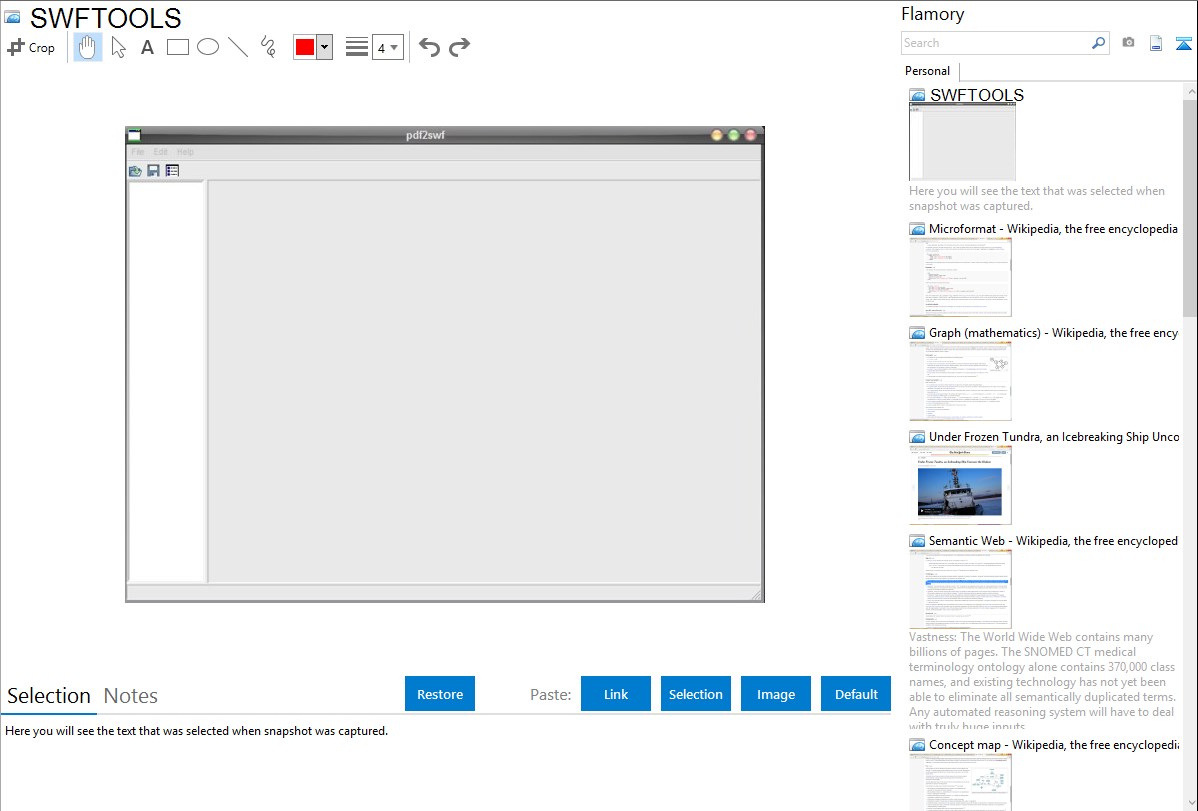Viewport: 1198px width, 811px height.
Task: Select the Rectangle drawing tool
Action: 177,47
